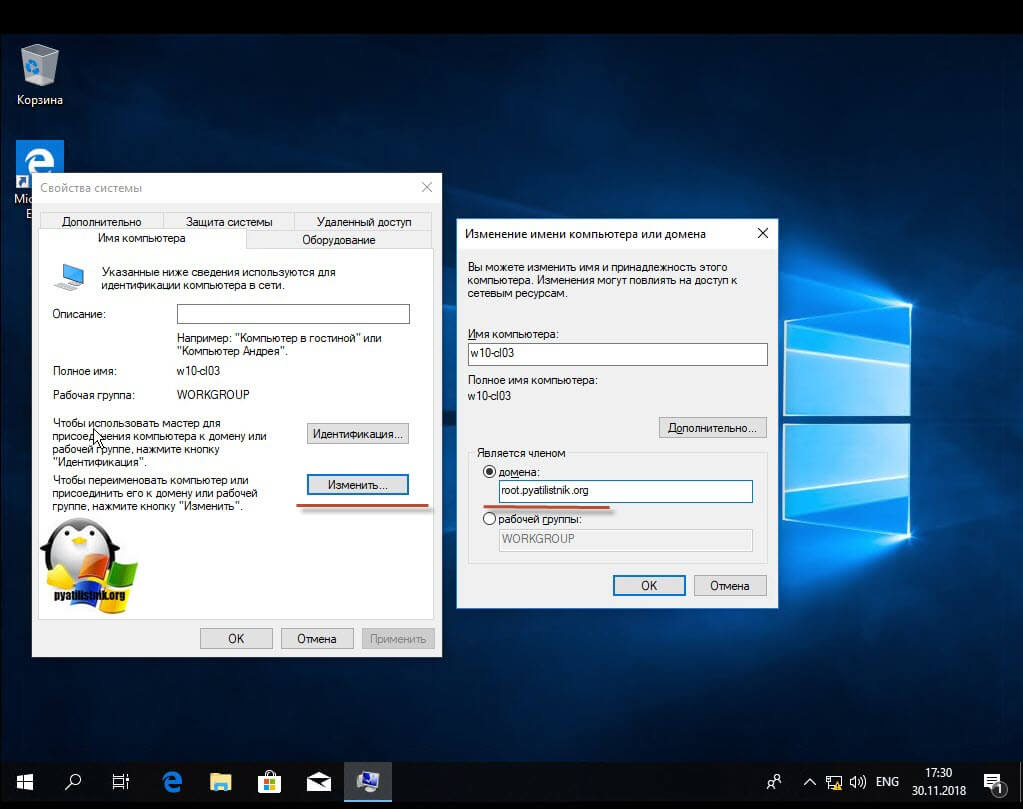
Task: Open the volume speaker icon
Action: [858, 782]
